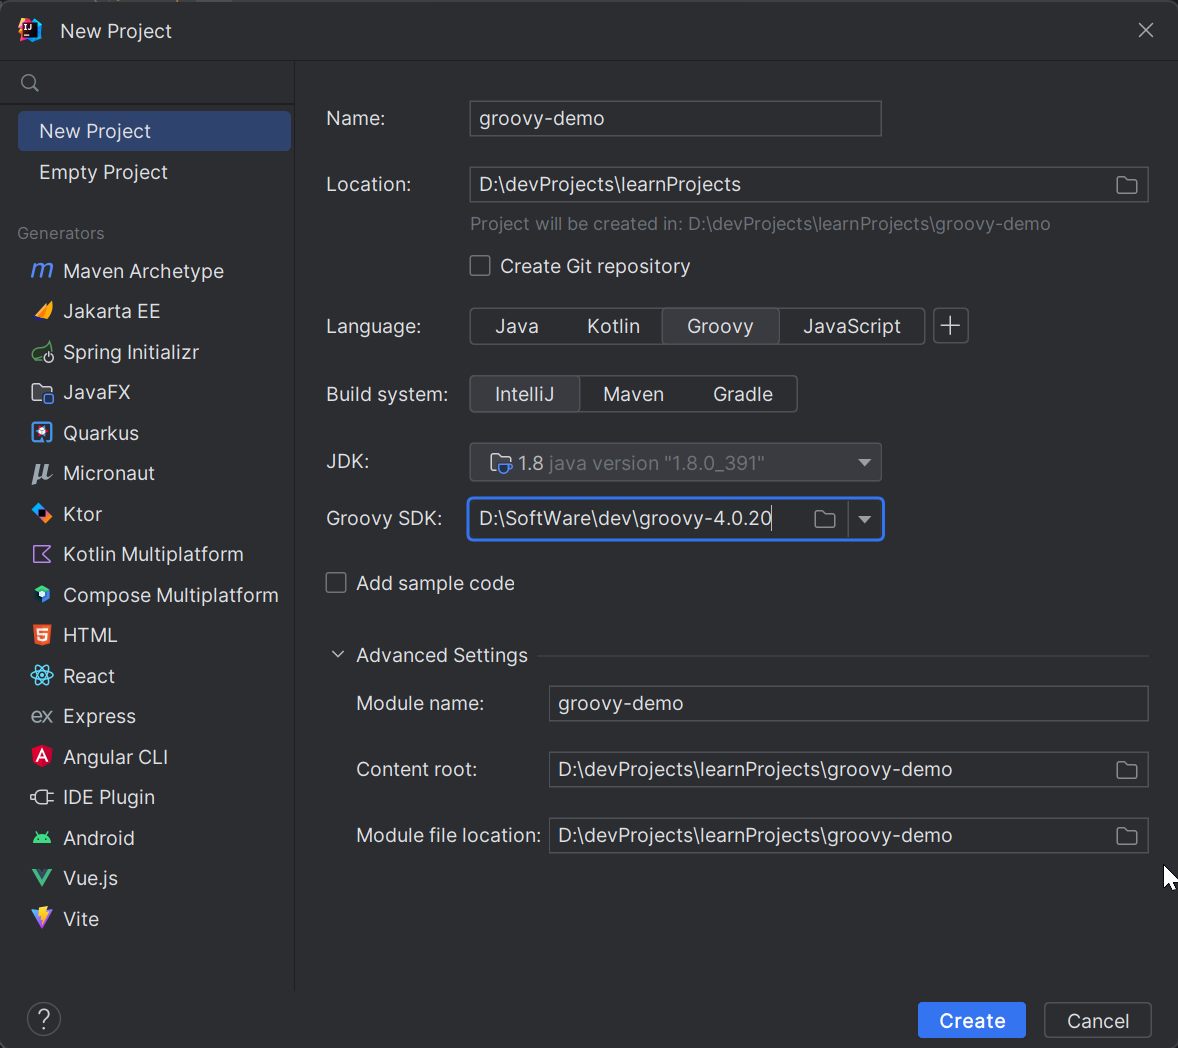Click the IDE Plugin plug icon
This screenshot has width=1178, height=1048.
pyautogui.click(x=42, y=797)
